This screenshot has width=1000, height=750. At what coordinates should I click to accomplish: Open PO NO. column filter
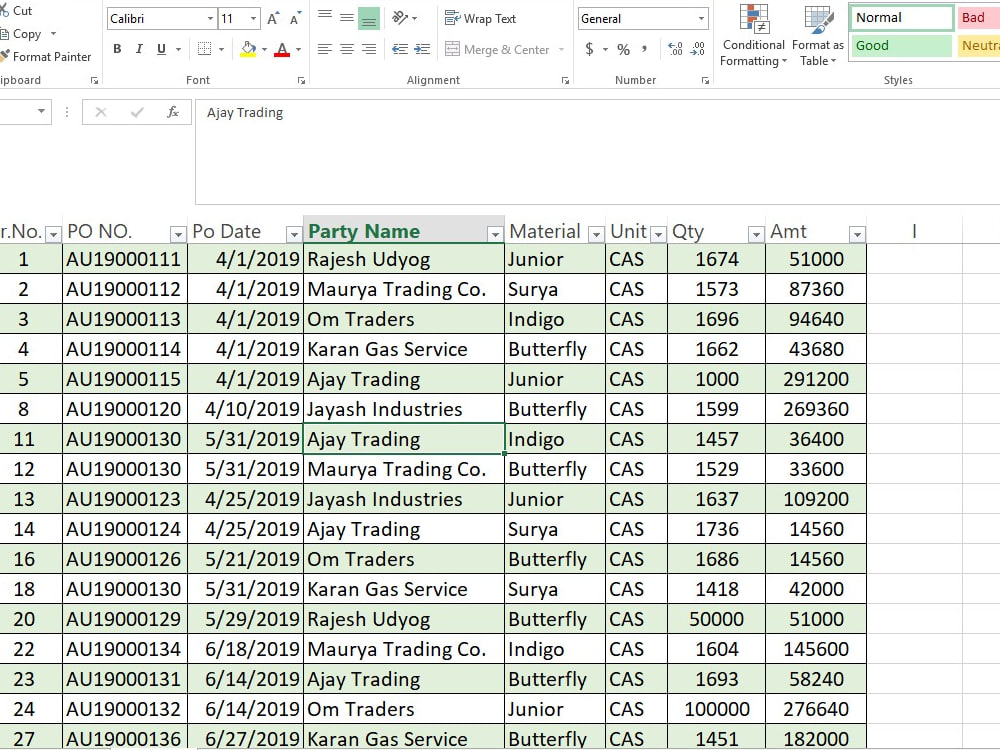tap(178, 235)
